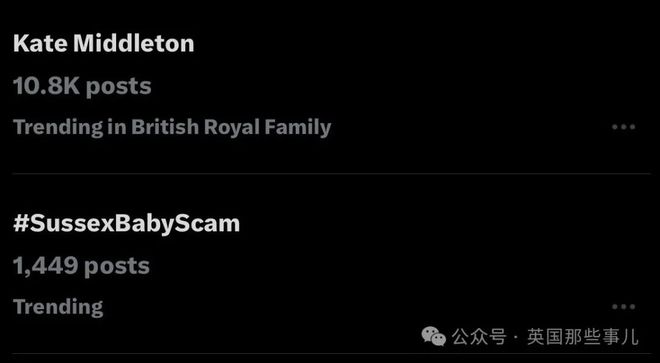Tap the empty area right of Kate Middleton
Screen dimensions: 660x363
(x=421, y=43)
